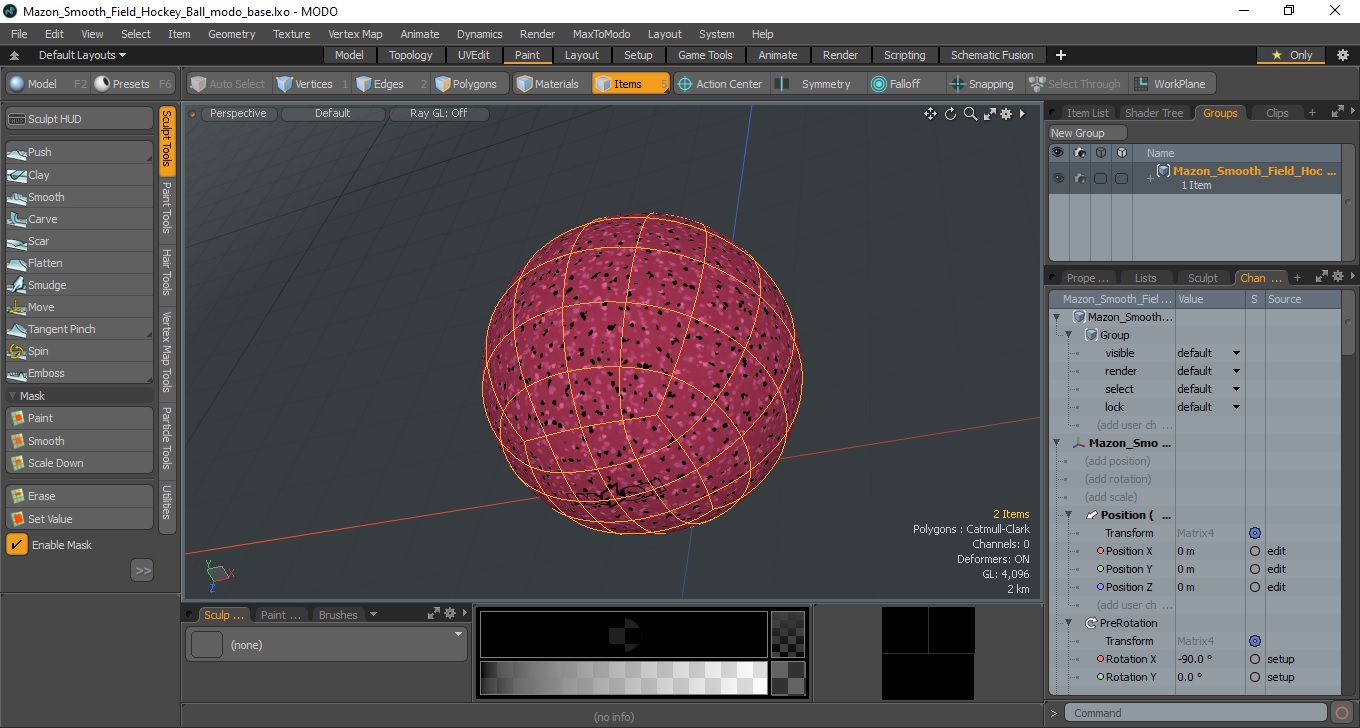The image size is (1360, 728).
Task: Select the Carve sculpt tool
Action: (80, 219)
